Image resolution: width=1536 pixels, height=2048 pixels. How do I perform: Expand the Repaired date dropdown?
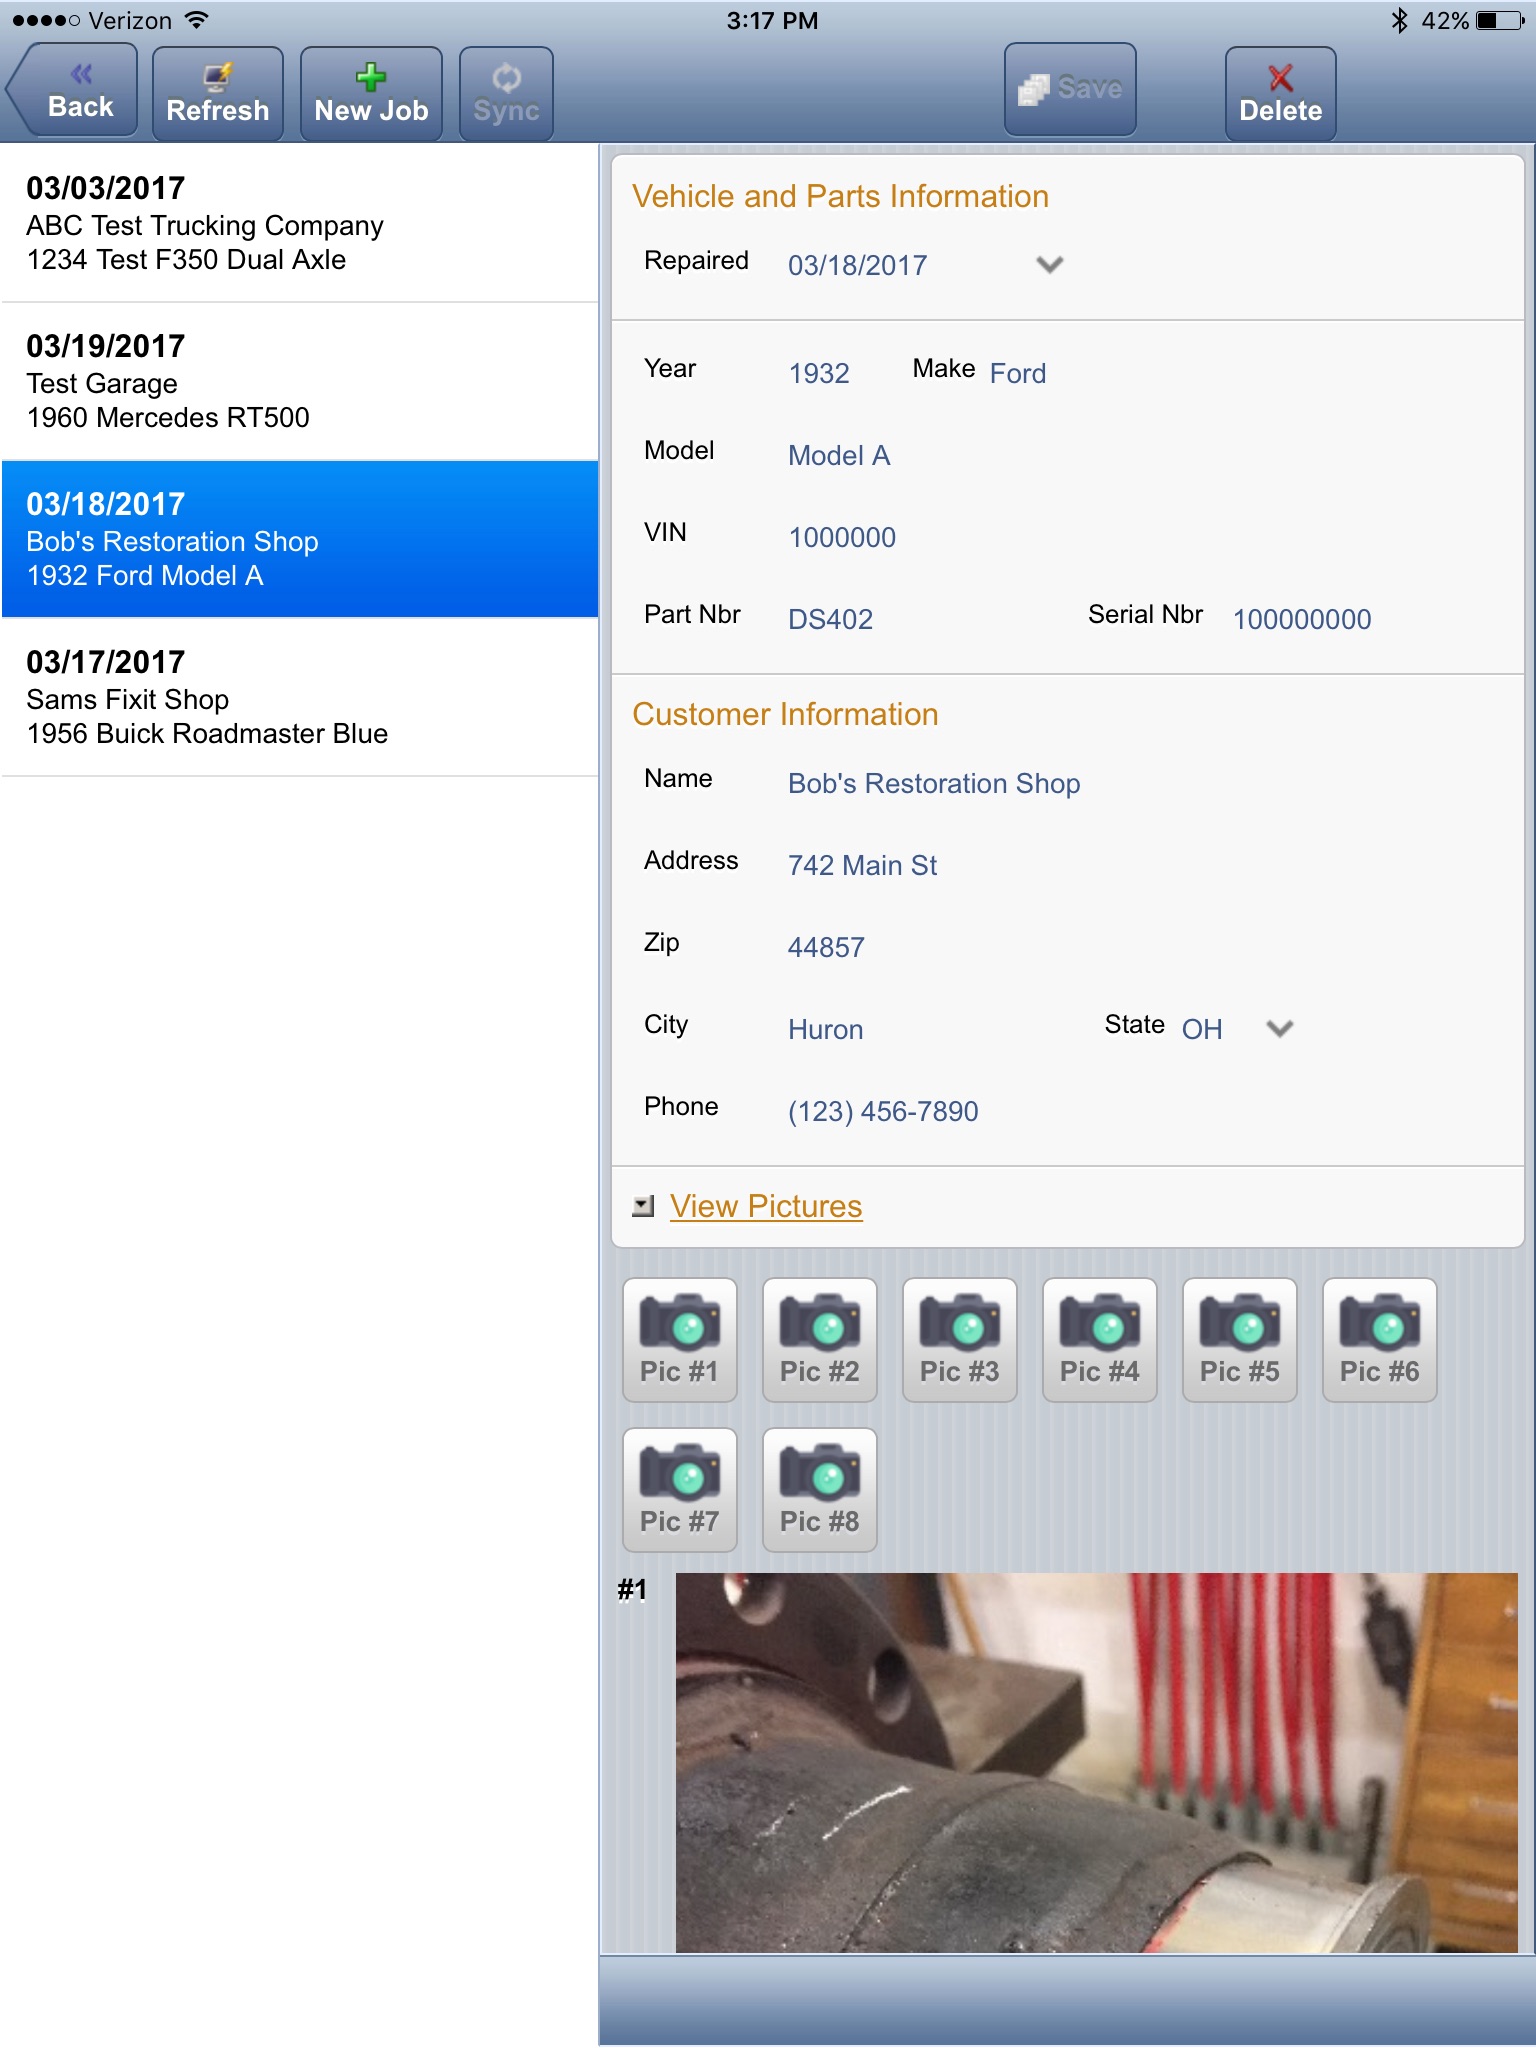pyautogui.click(x=1049, y=265)
